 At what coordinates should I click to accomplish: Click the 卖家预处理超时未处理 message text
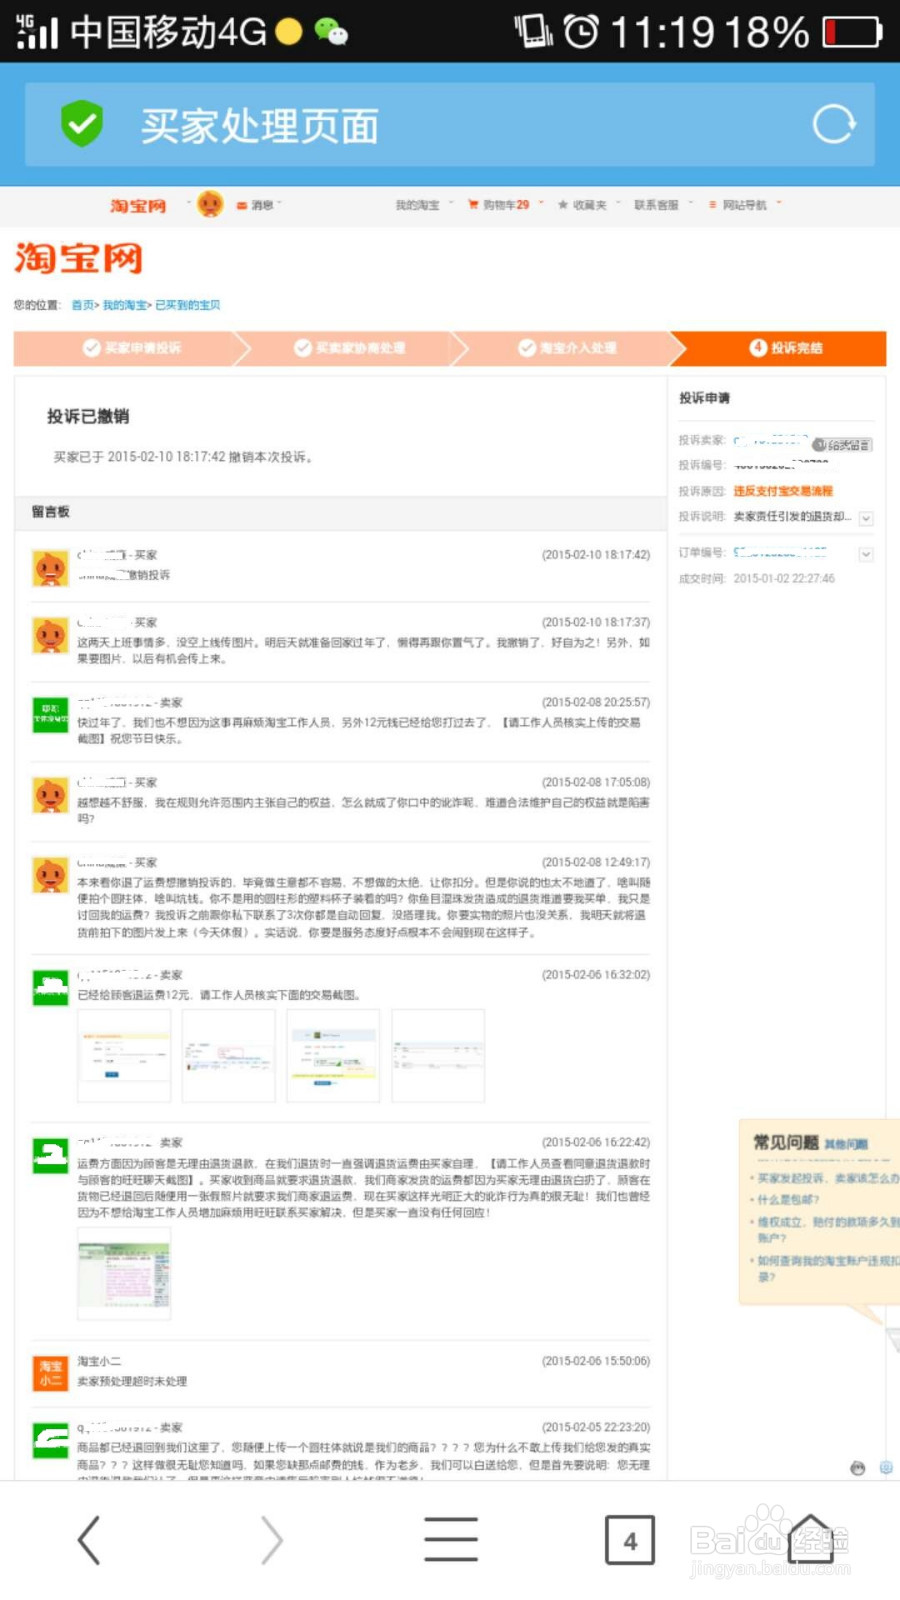[132, 1381]
